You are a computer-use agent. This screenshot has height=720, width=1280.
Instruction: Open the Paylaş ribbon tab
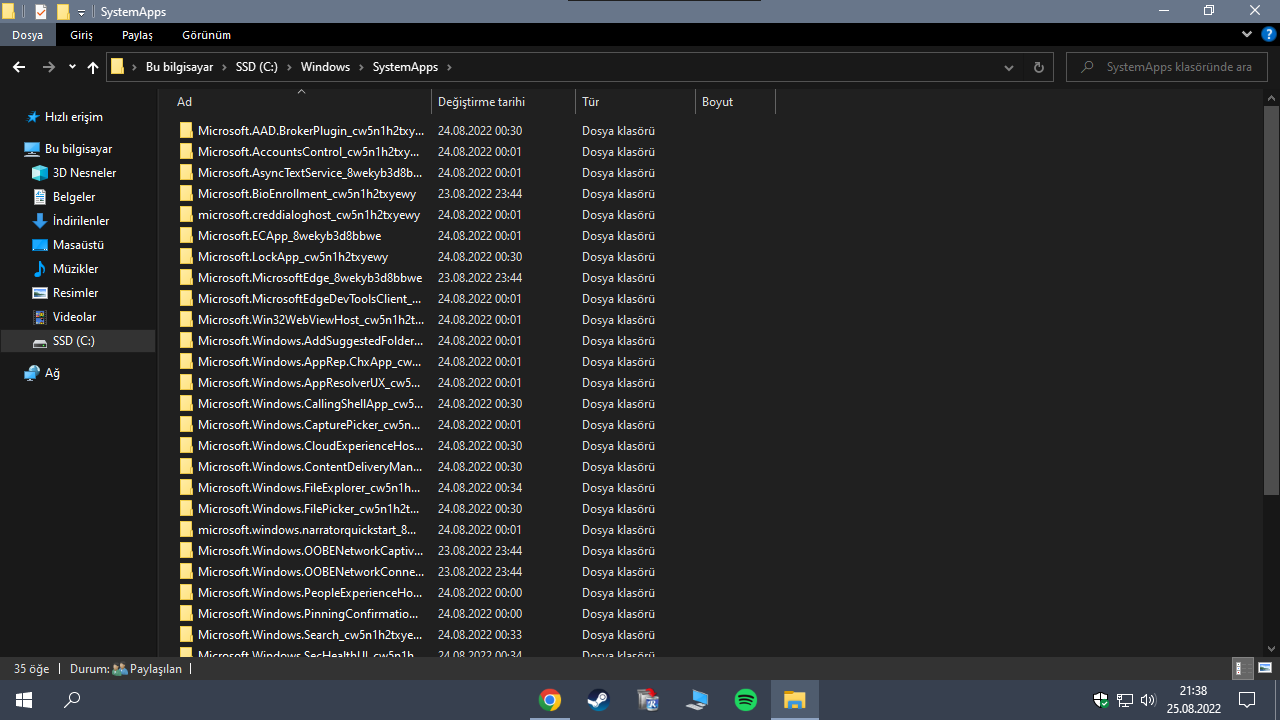[x=137, y=35]
